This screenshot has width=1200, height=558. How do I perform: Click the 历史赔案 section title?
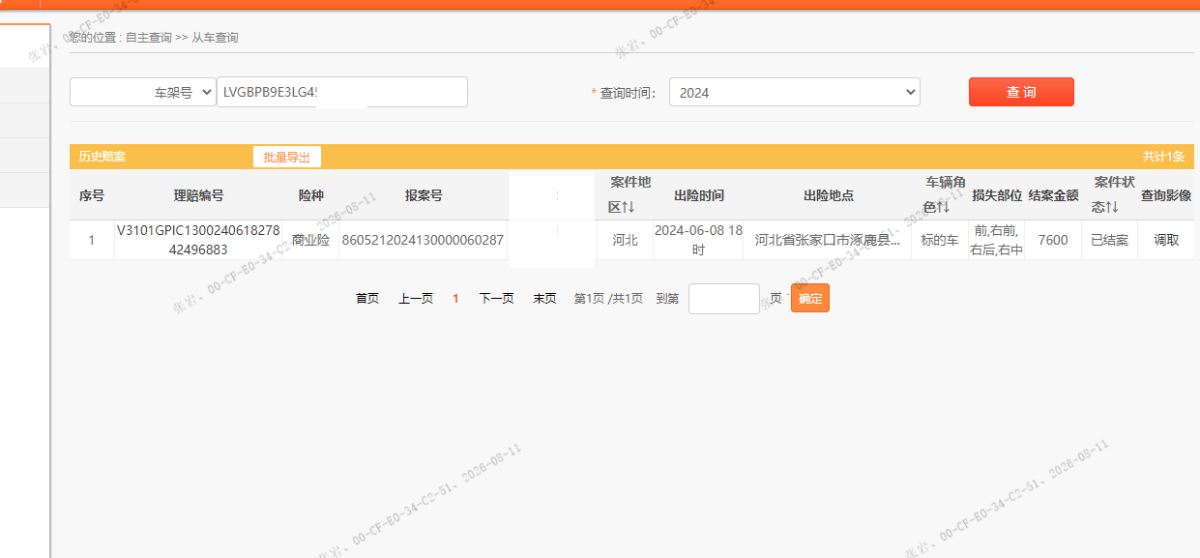[x=102, y=157]
